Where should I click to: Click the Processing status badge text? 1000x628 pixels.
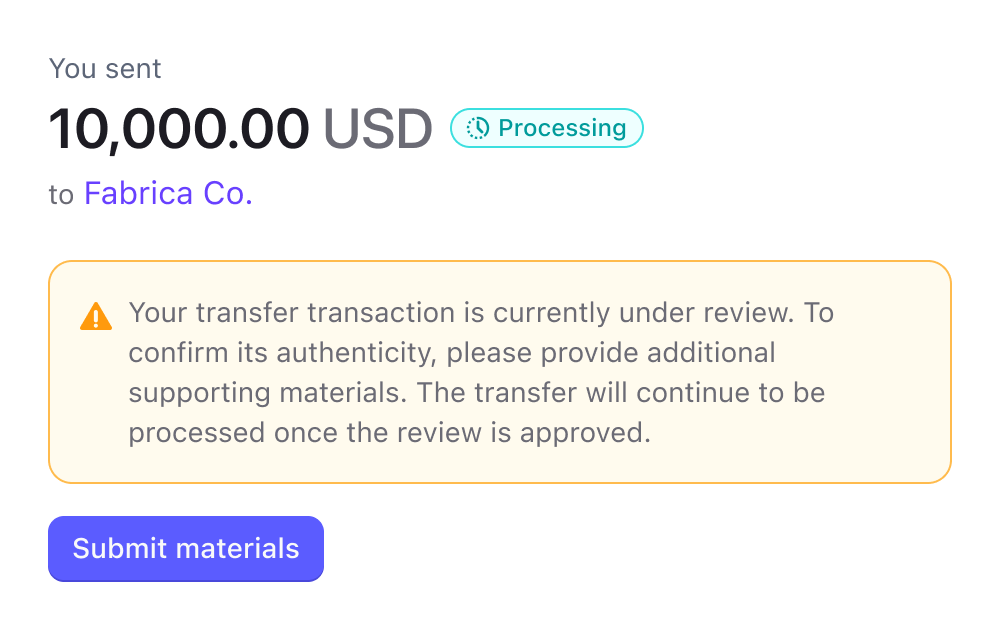(562, 128)
